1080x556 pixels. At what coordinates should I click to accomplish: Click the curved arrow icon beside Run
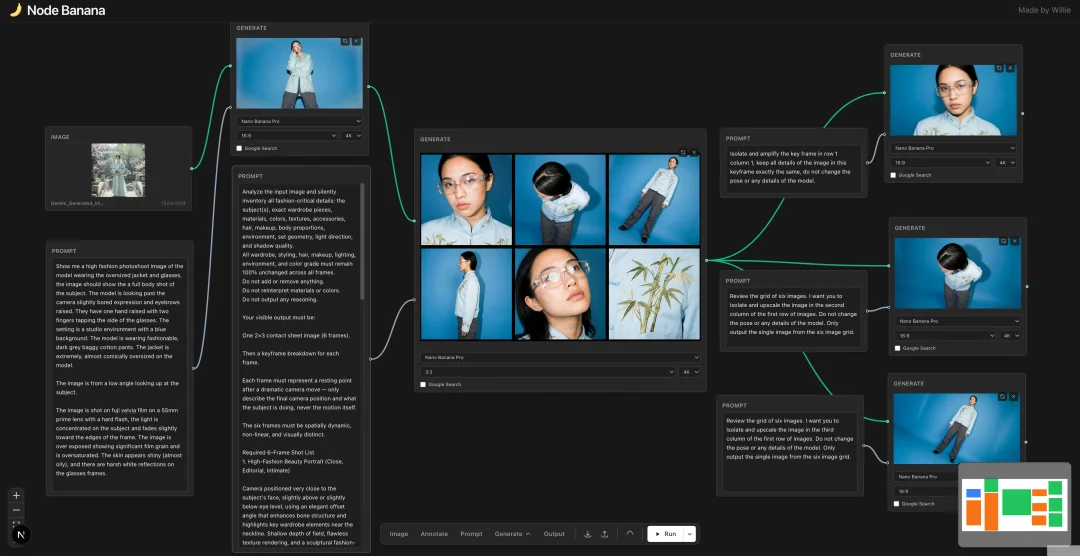(630, 533)
